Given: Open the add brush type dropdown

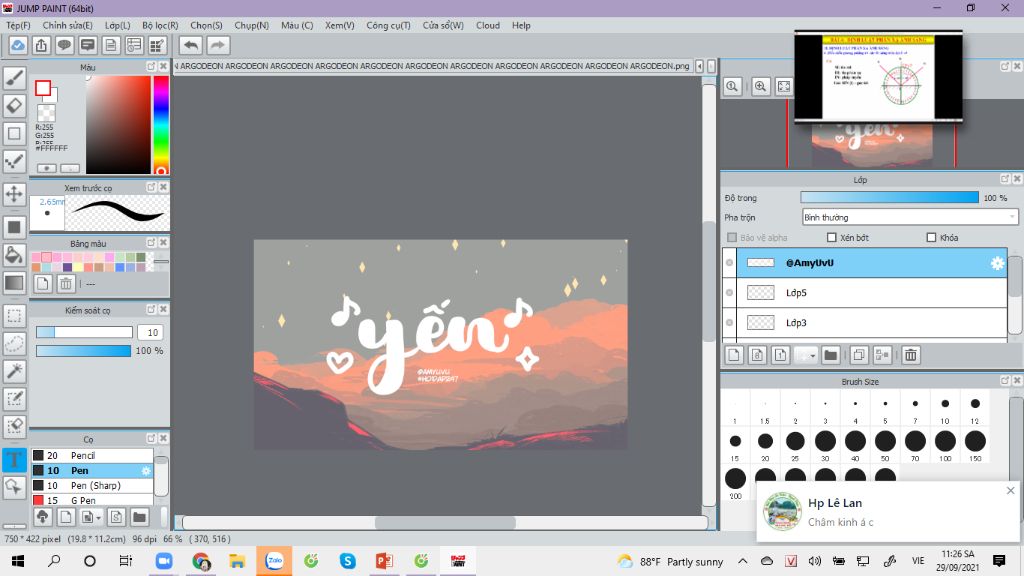Looking at the screenshot, I should (x=90, y=517).
